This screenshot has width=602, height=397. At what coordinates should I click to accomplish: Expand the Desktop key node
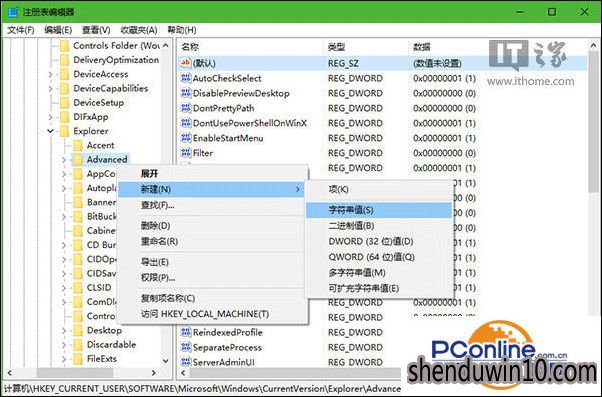[64, 330]
